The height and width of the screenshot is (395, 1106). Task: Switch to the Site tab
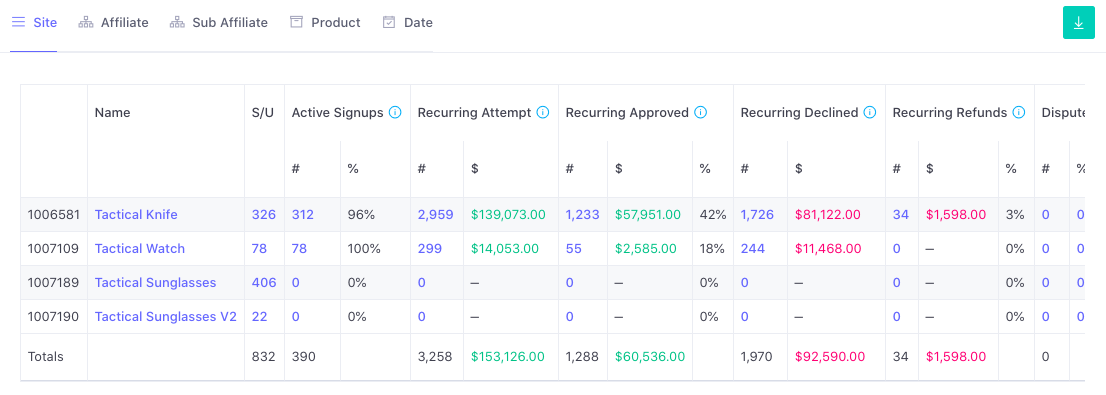[34, 23]
